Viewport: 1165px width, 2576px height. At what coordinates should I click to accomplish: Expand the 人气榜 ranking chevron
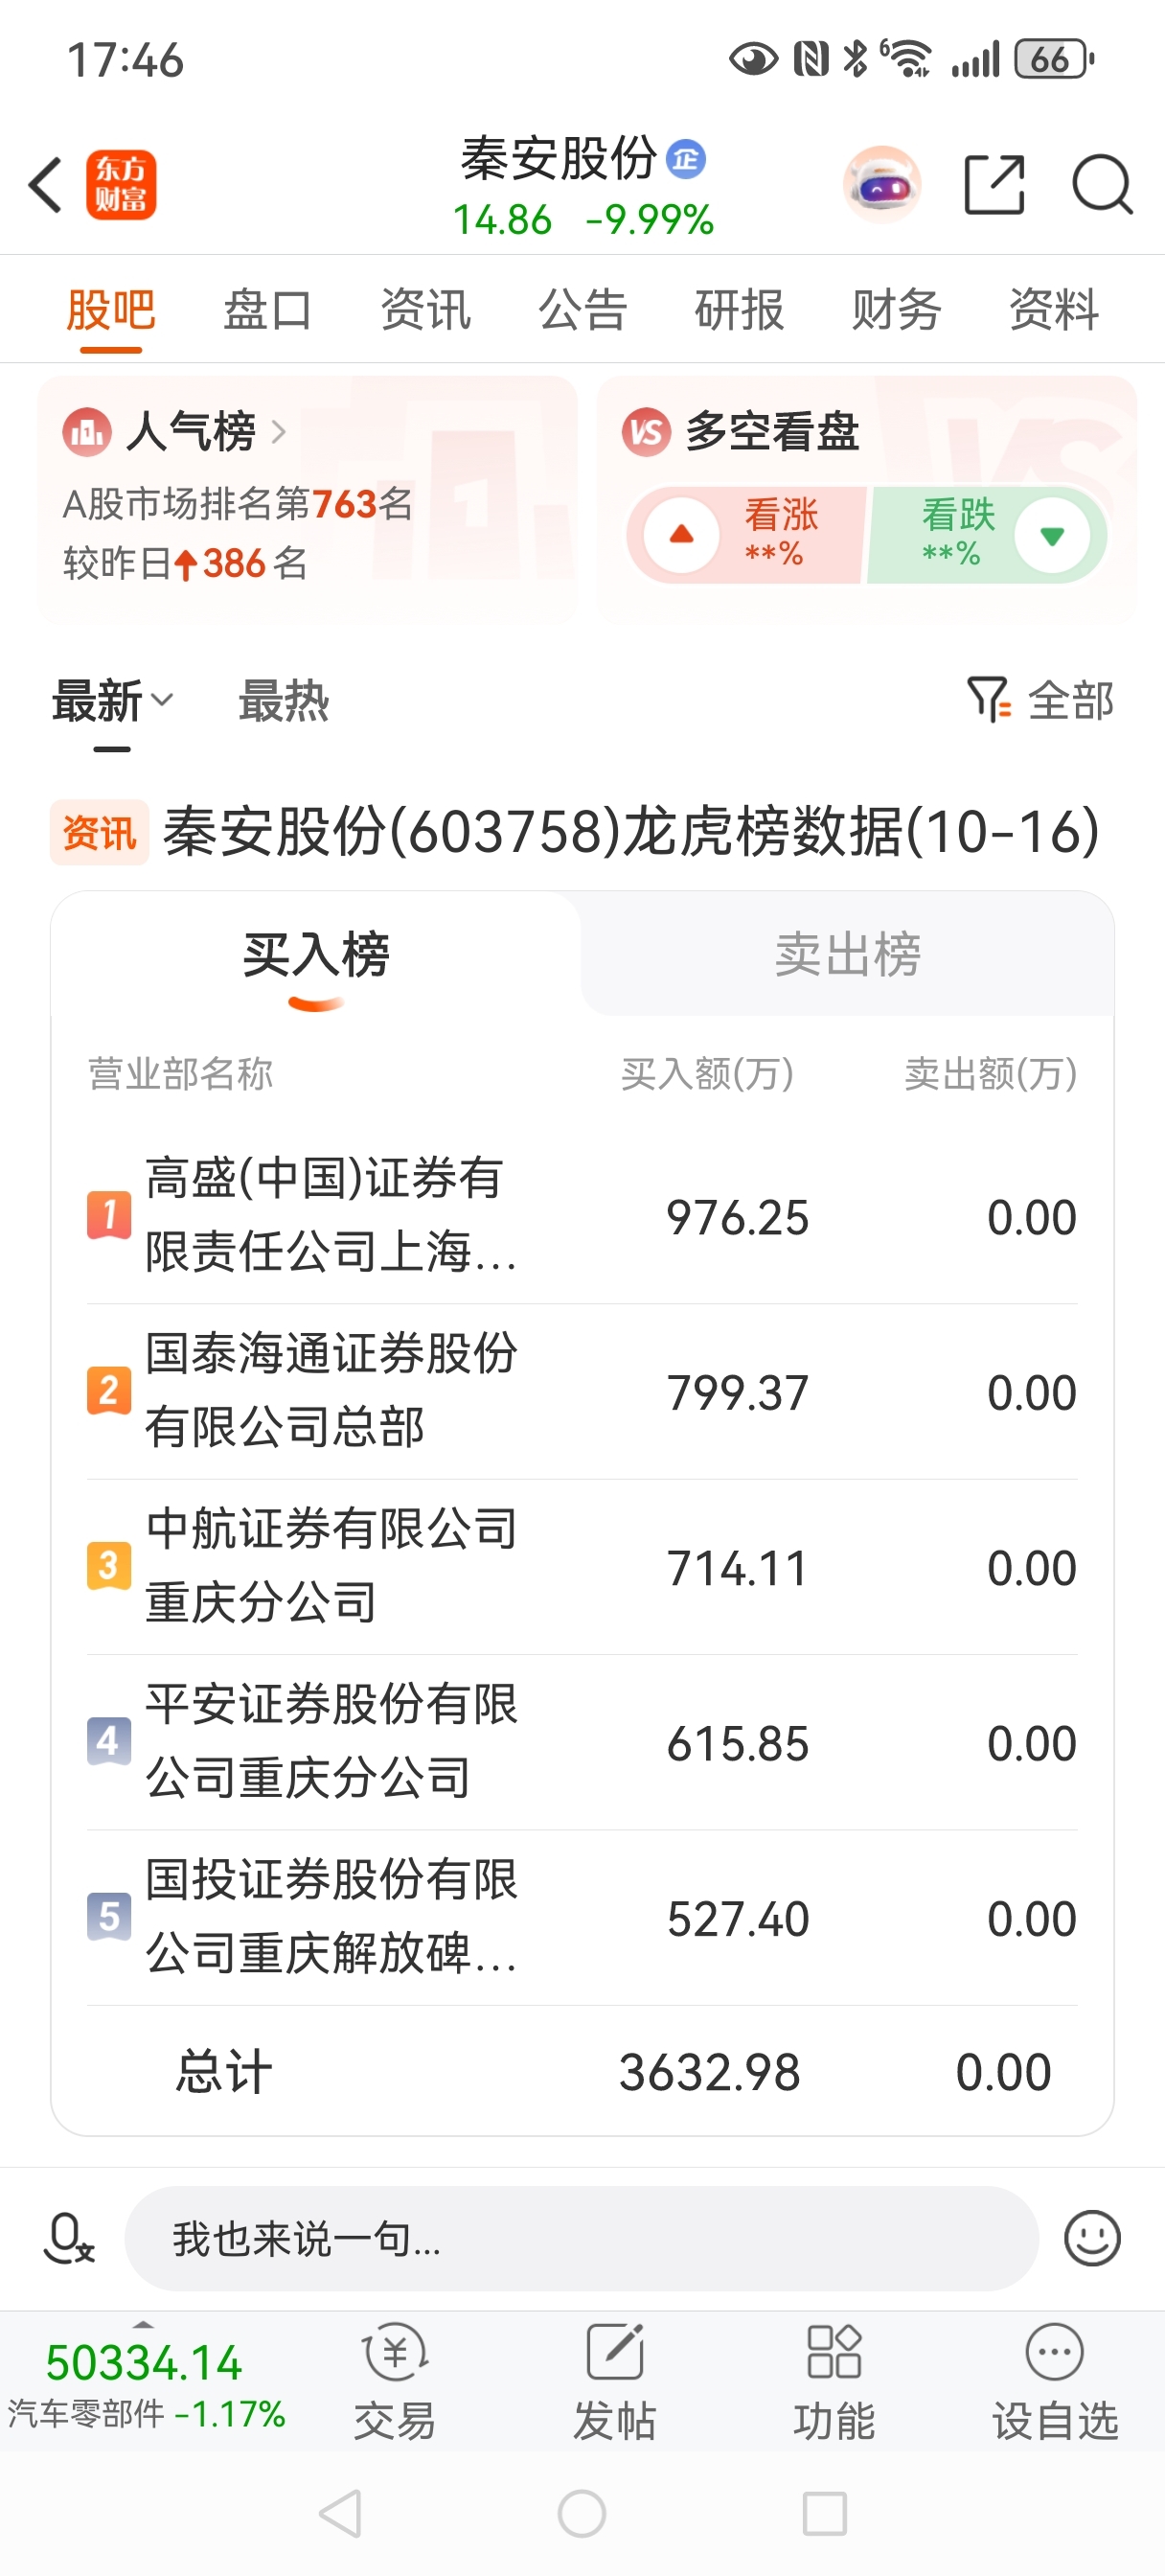tap(278, 432)
